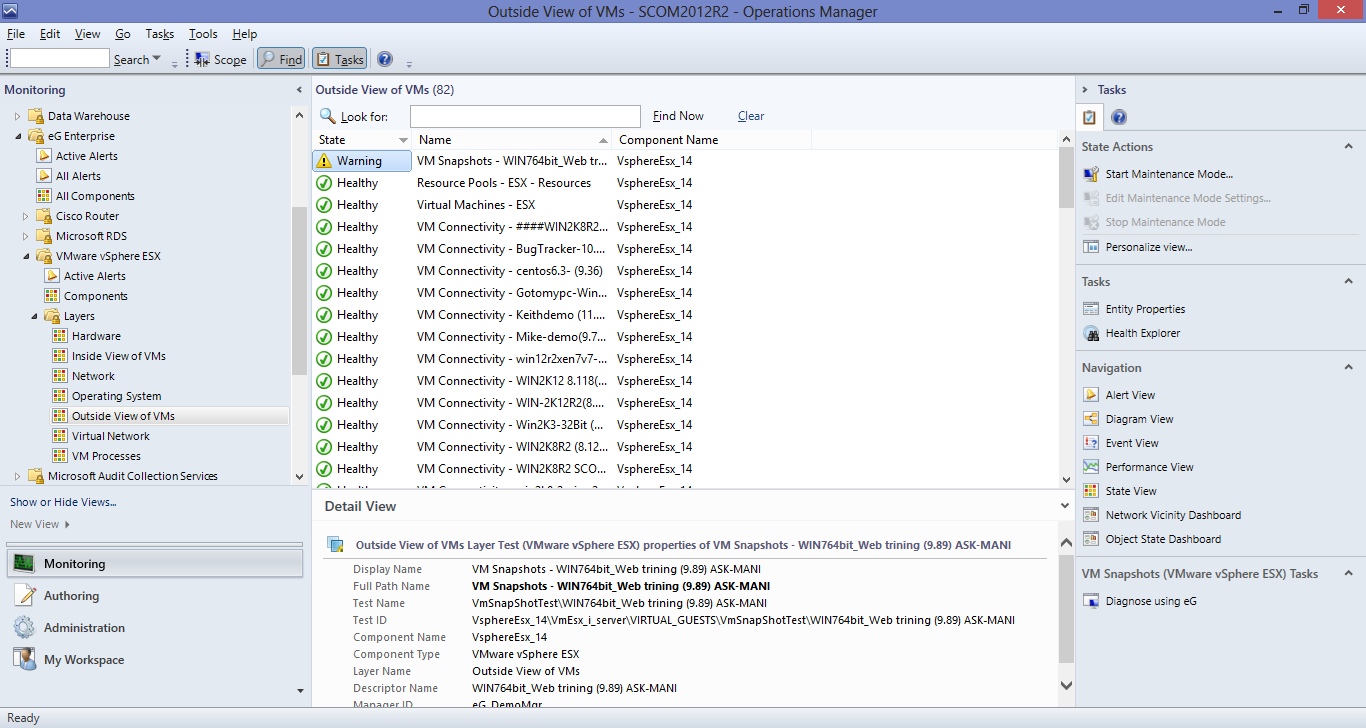This screenshot has height=728, width=1366.
Task: Click the navigation tree scrollbar thumb
Action: [299, 290]
